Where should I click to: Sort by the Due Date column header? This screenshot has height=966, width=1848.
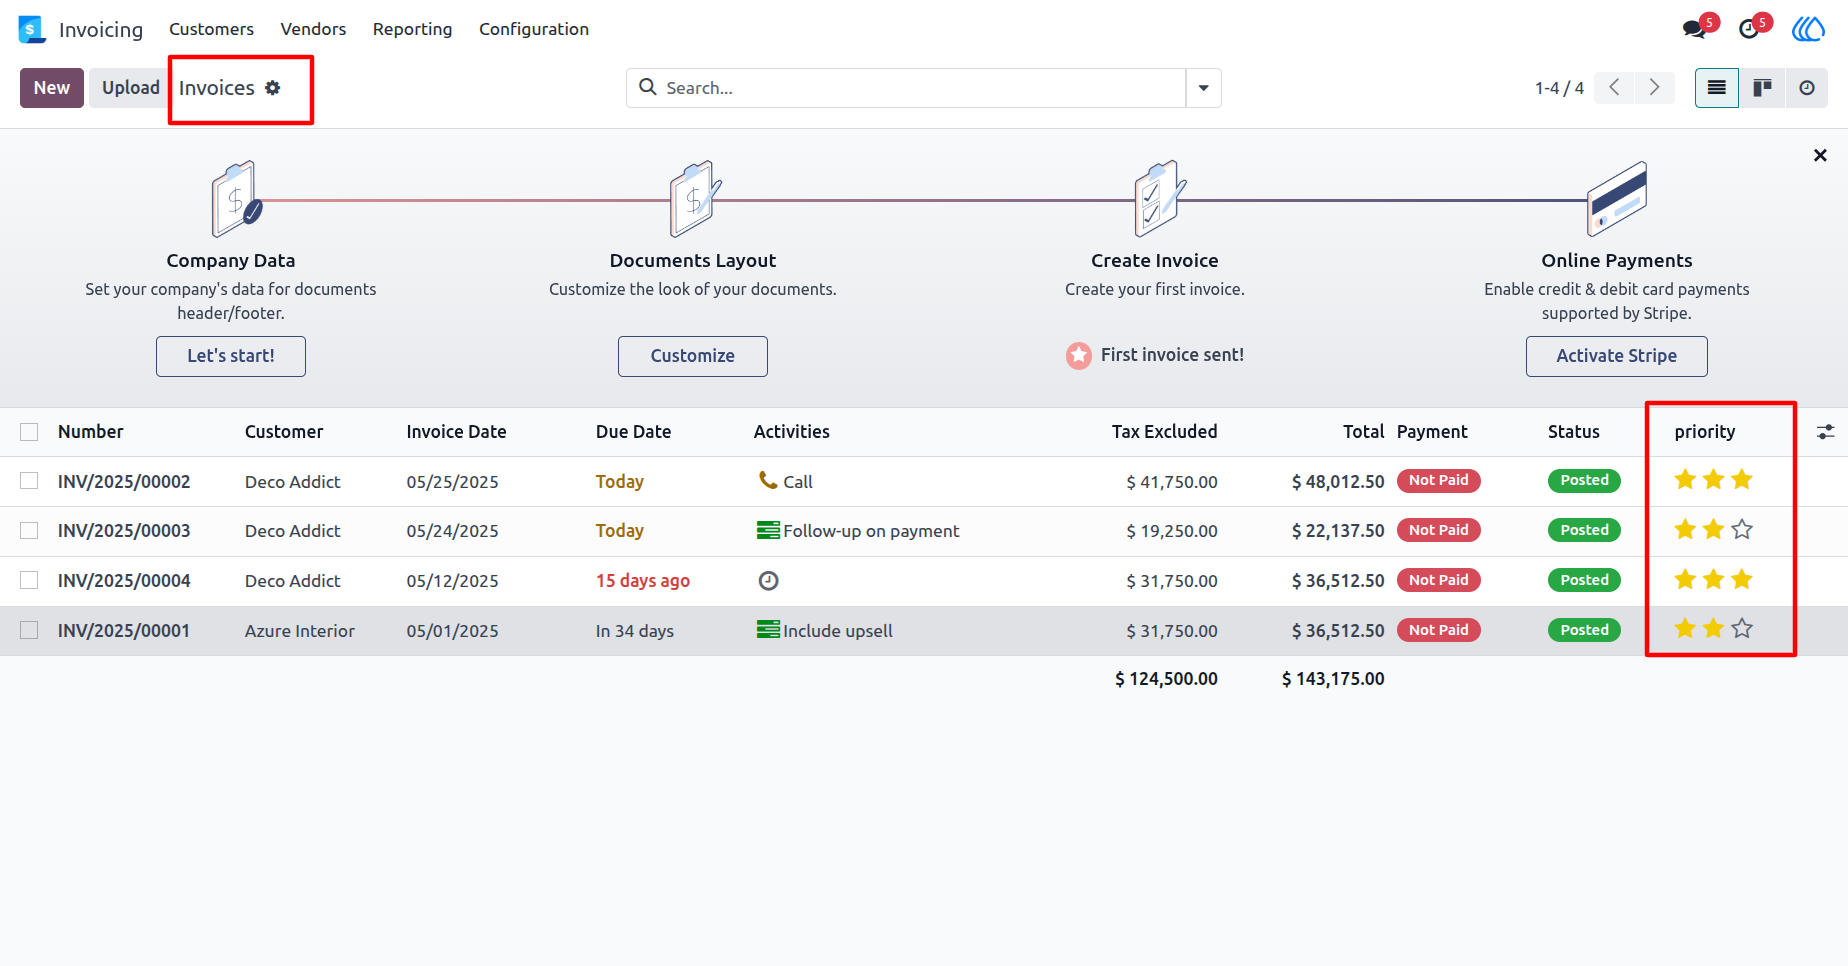coord(633,432)
